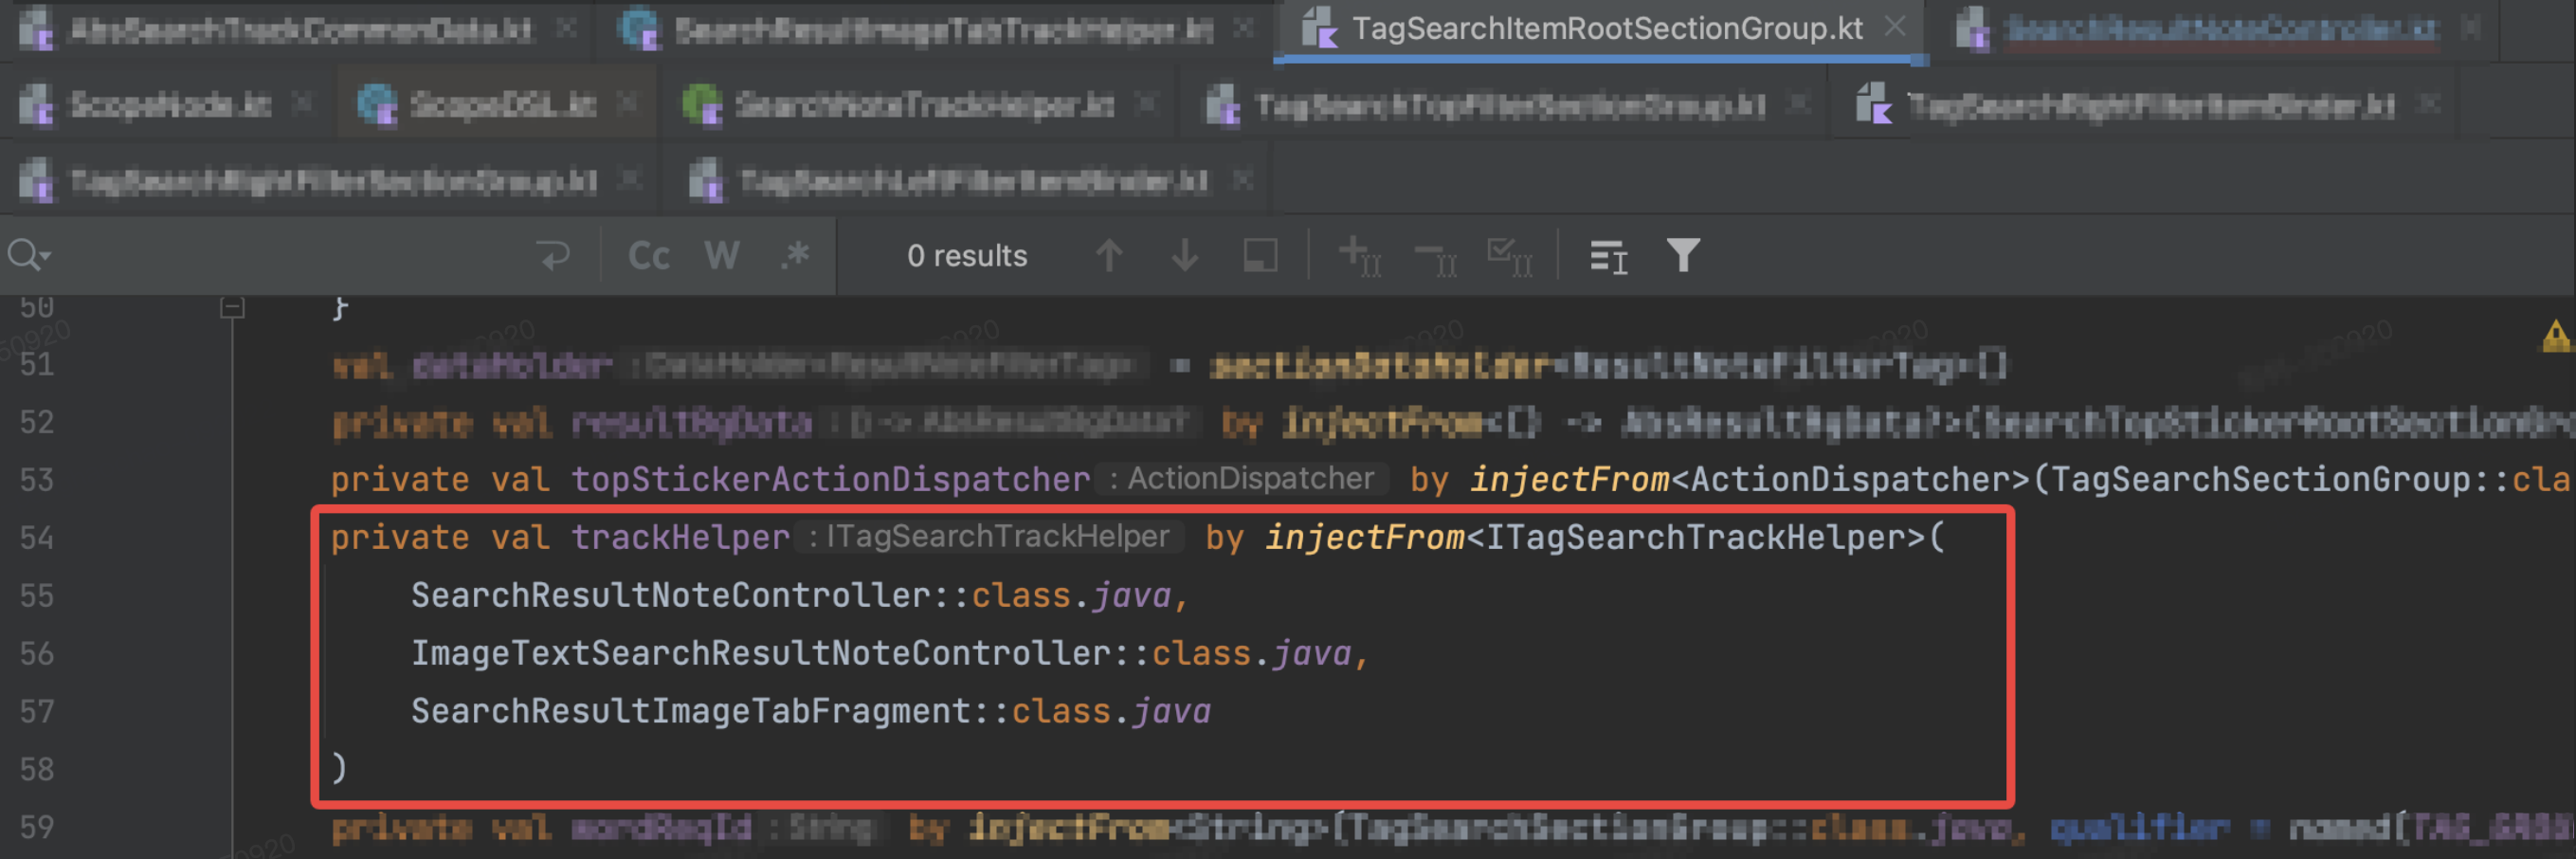Unselect occurrence icon in find bar
The height and width of the screenshot is (859, 2576).
[1435, 256]
